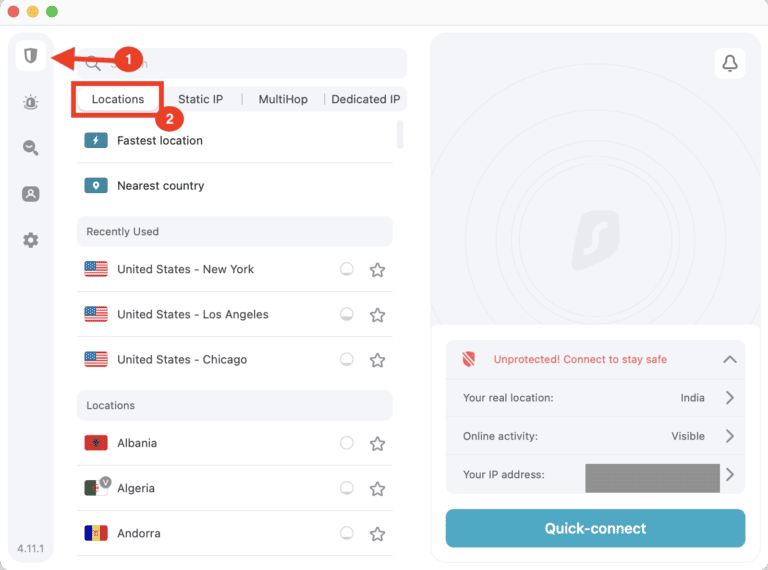This screenshot has height=570, width=768.
Task: Switch to the Static IP tab
Action: point(200,99)
